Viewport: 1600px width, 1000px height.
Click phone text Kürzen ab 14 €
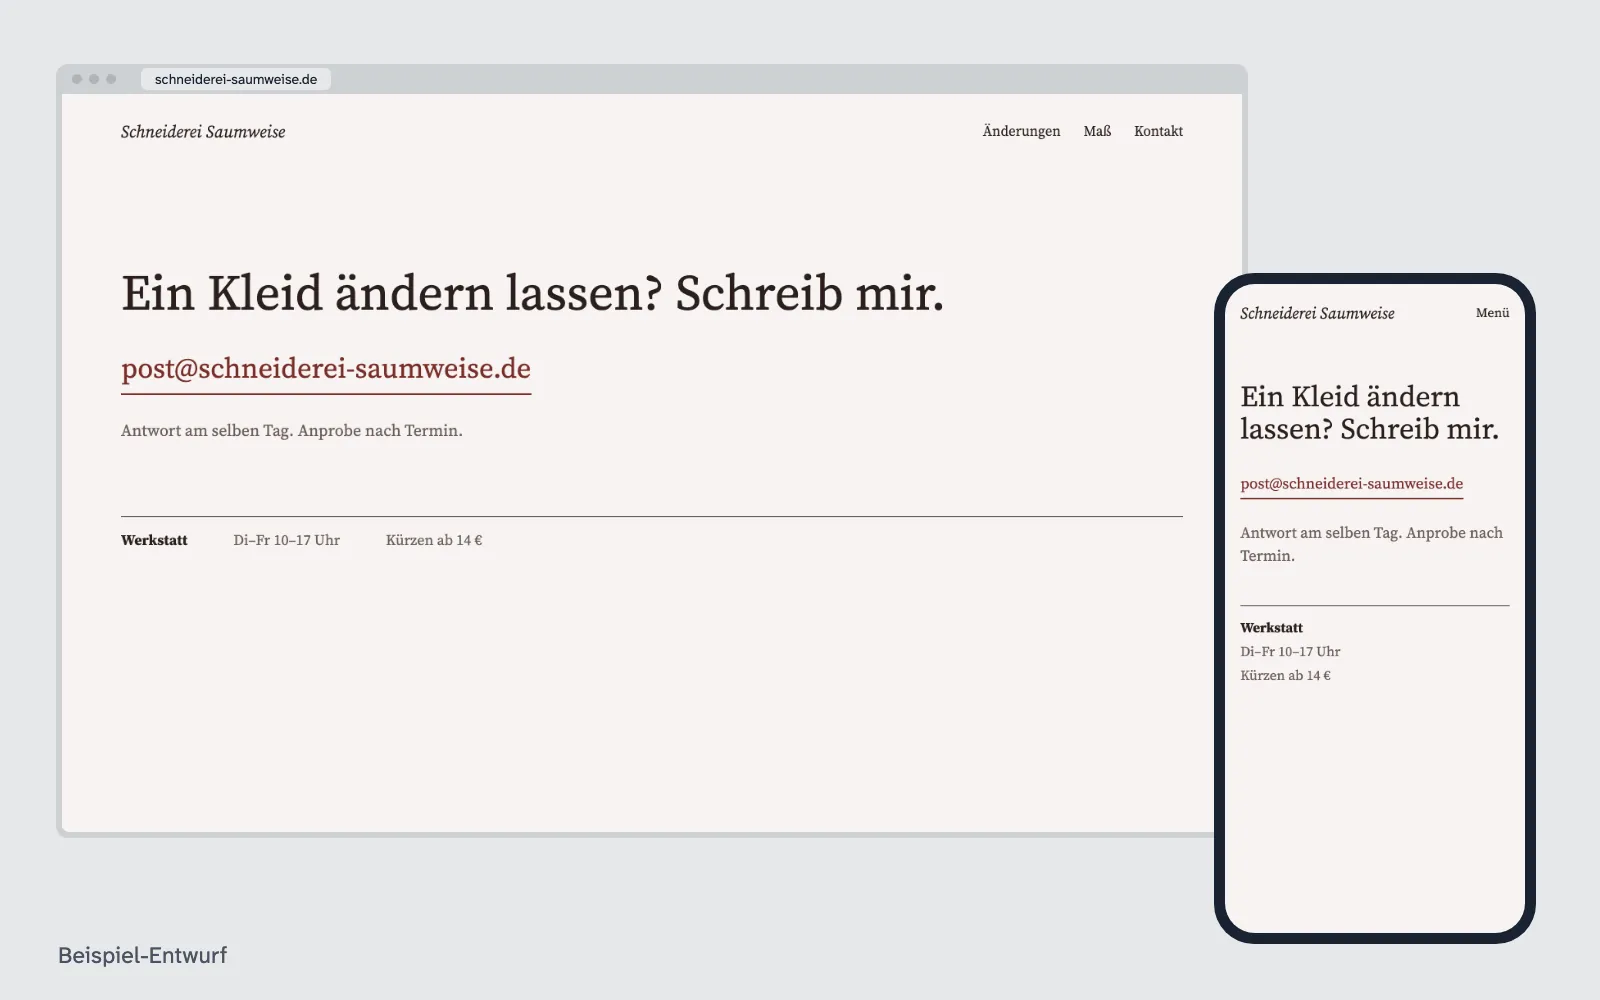click(x=1285, y=676)
